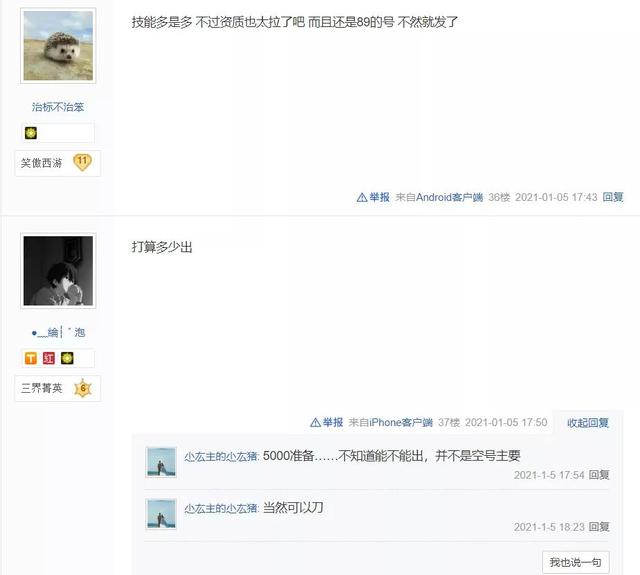Visit user 治标不治笨's profile

pyautogui.click(x=58, y=107)
